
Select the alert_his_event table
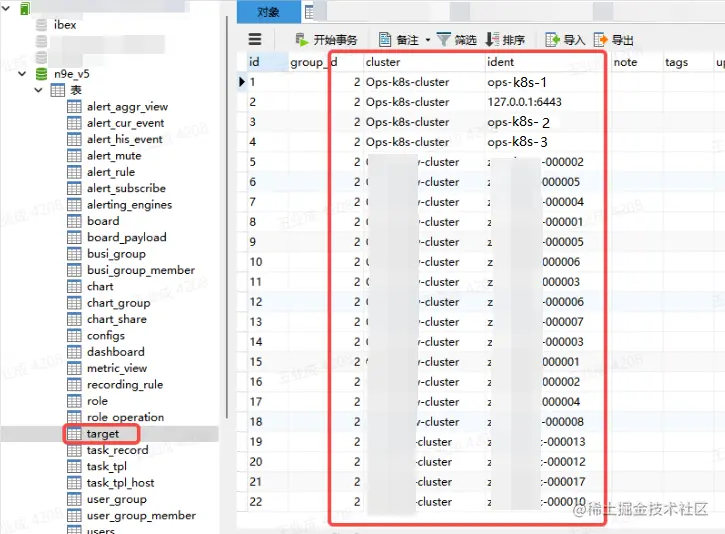point(124,140)
